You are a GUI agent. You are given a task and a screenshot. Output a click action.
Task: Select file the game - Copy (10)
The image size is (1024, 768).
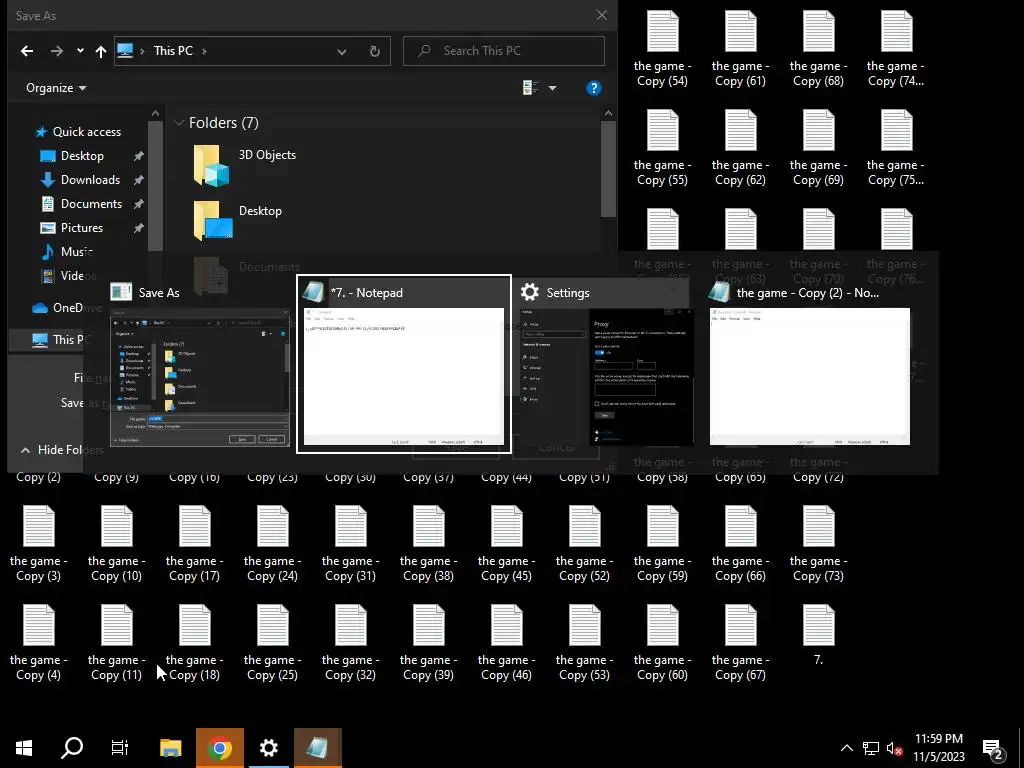(x=116, y=545)
